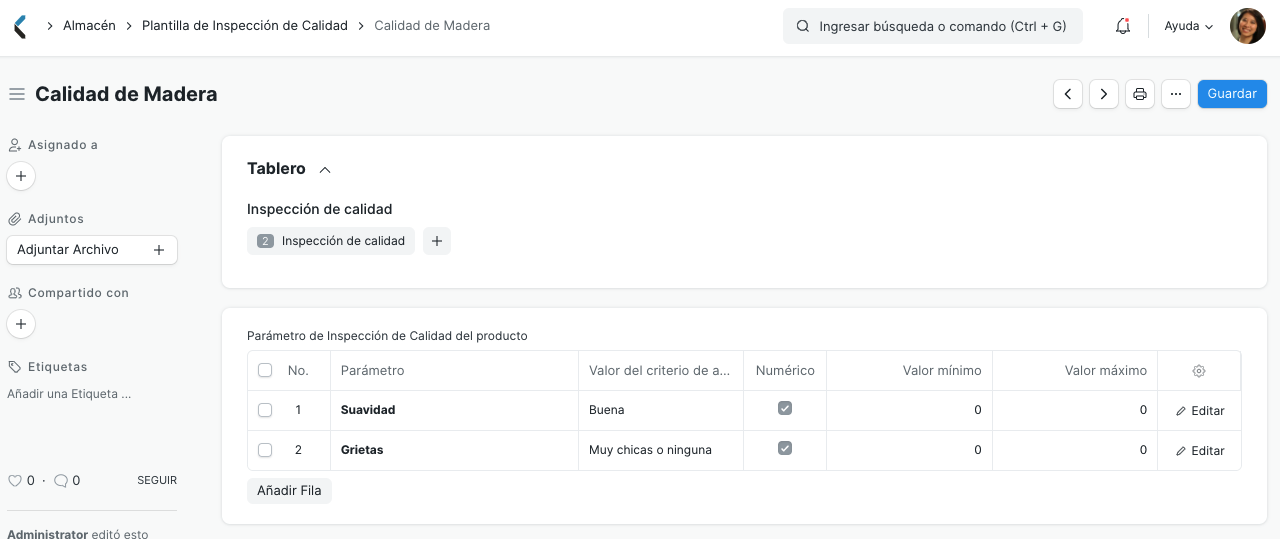Add new Inspección de calidad plus

[437, 241]
